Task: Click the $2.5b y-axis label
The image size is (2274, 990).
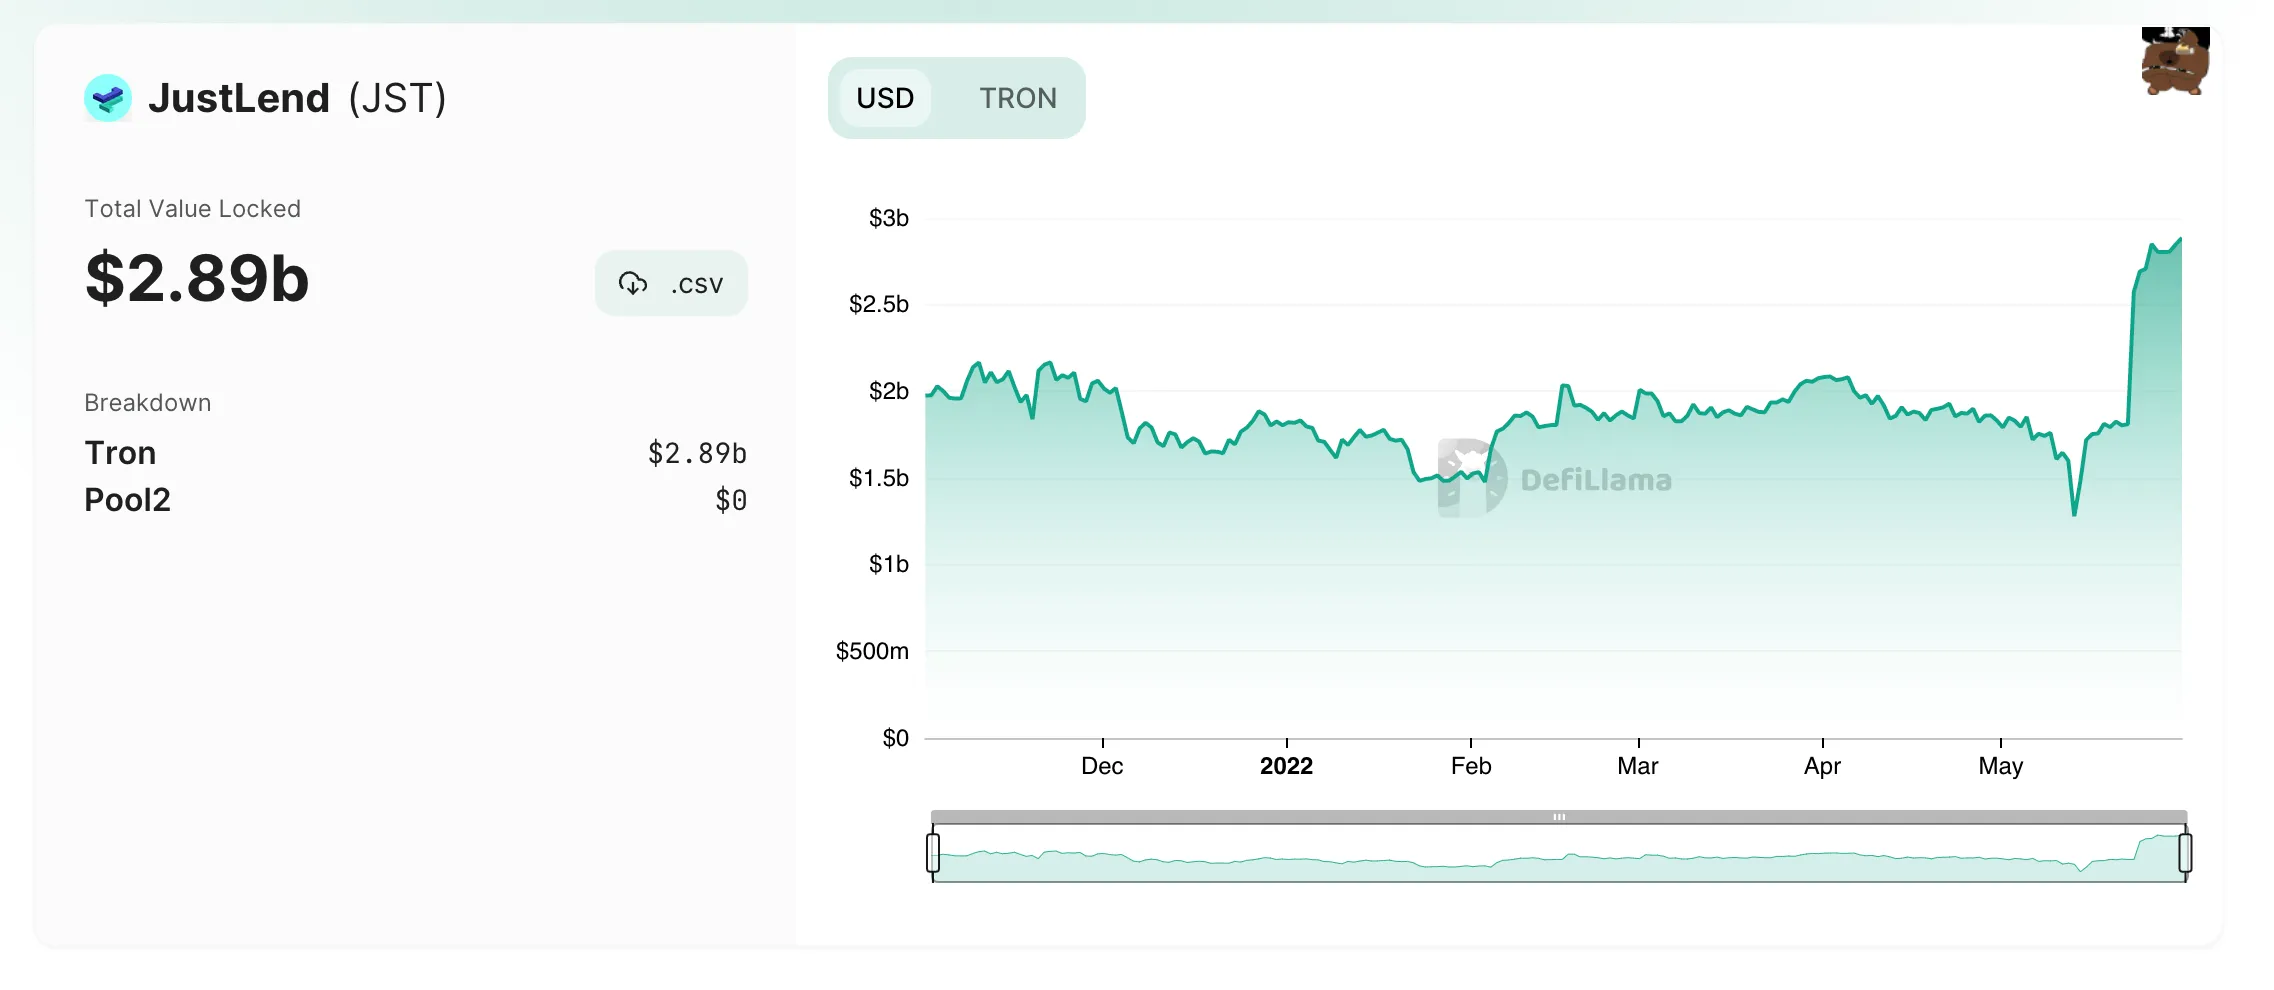Action: coord(878,304)
